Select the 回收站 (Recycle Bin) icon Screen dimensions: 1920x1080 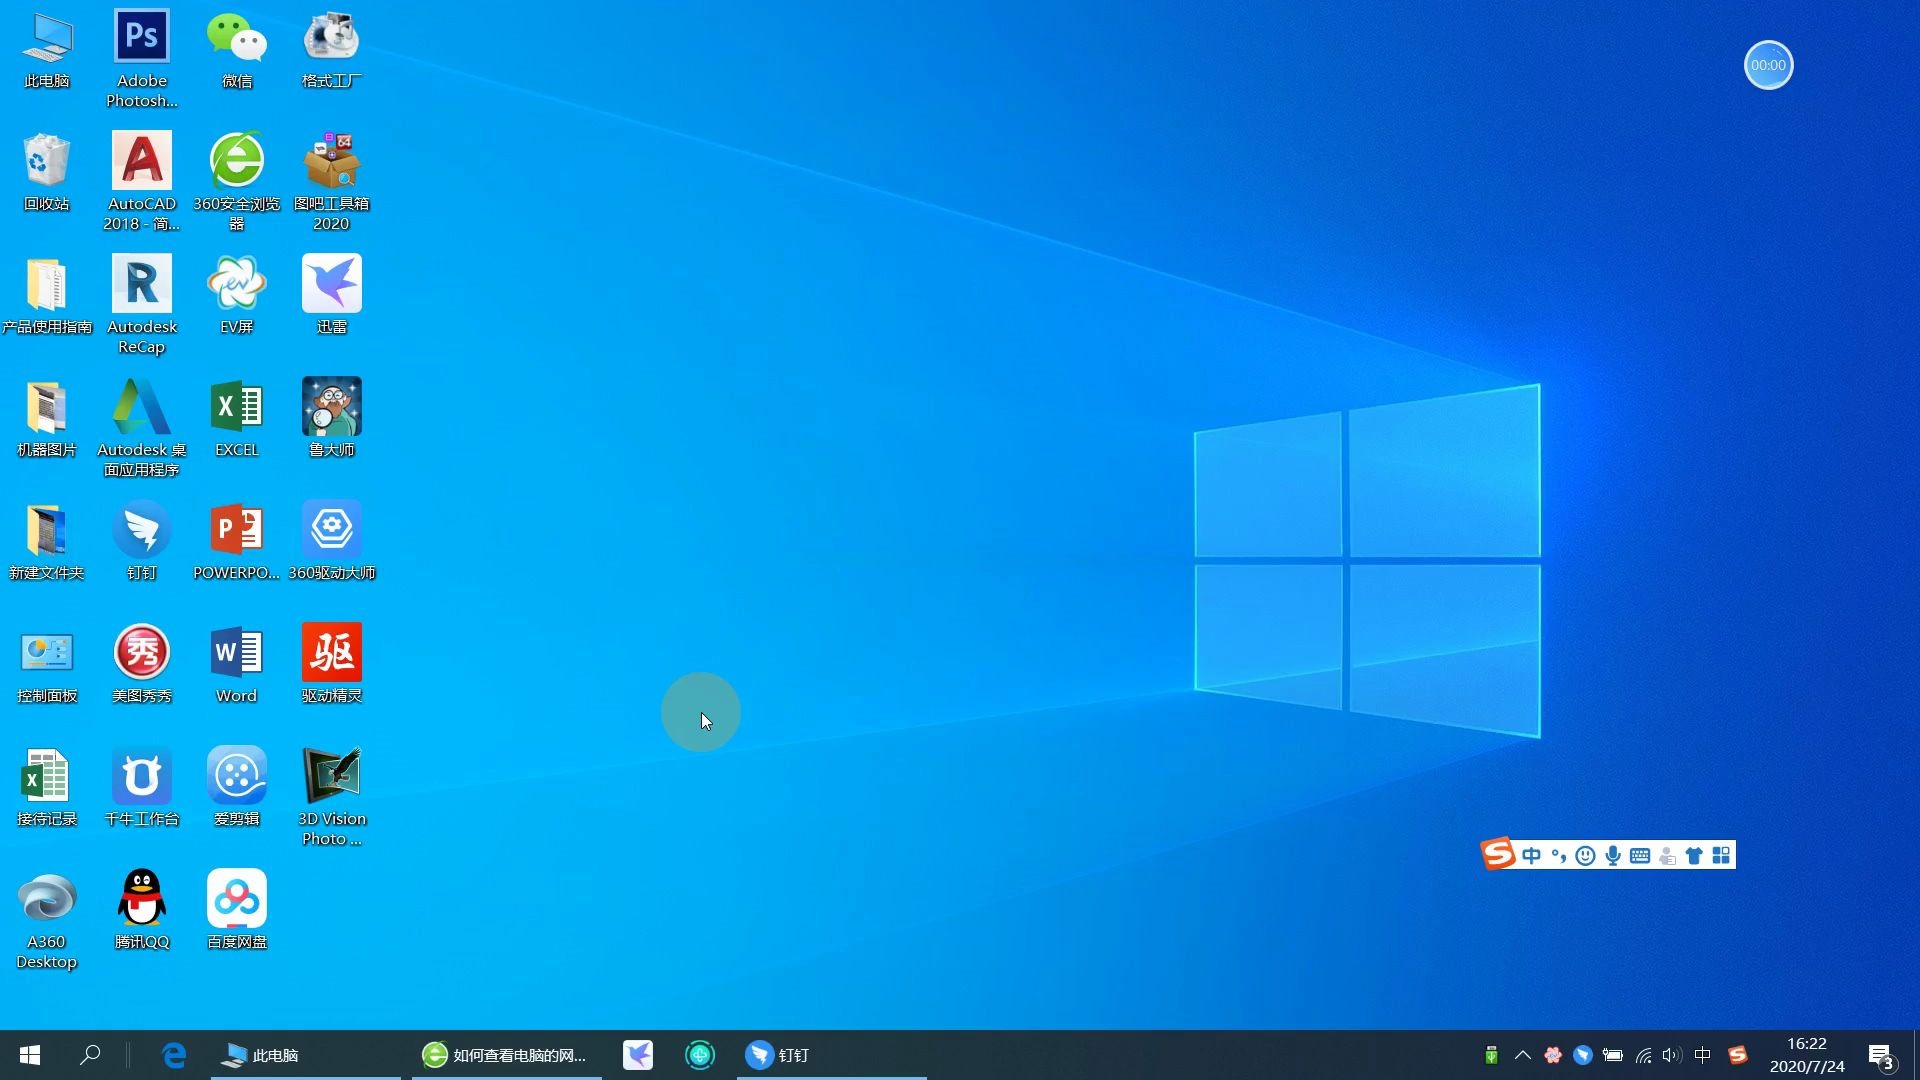click(x=47, y=172)
